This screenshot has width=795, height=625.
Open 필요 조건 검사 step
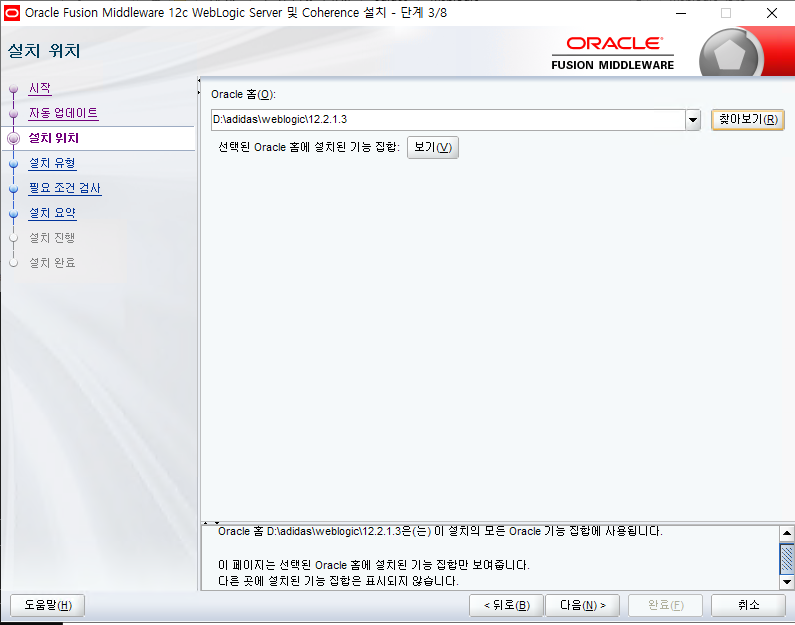tap(65, 188)
